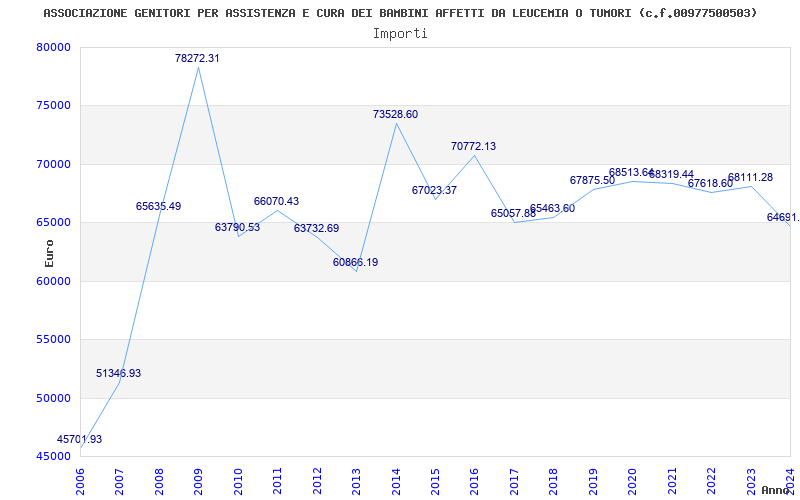Select the 60000 y-axis tick

tap(54, 281)
